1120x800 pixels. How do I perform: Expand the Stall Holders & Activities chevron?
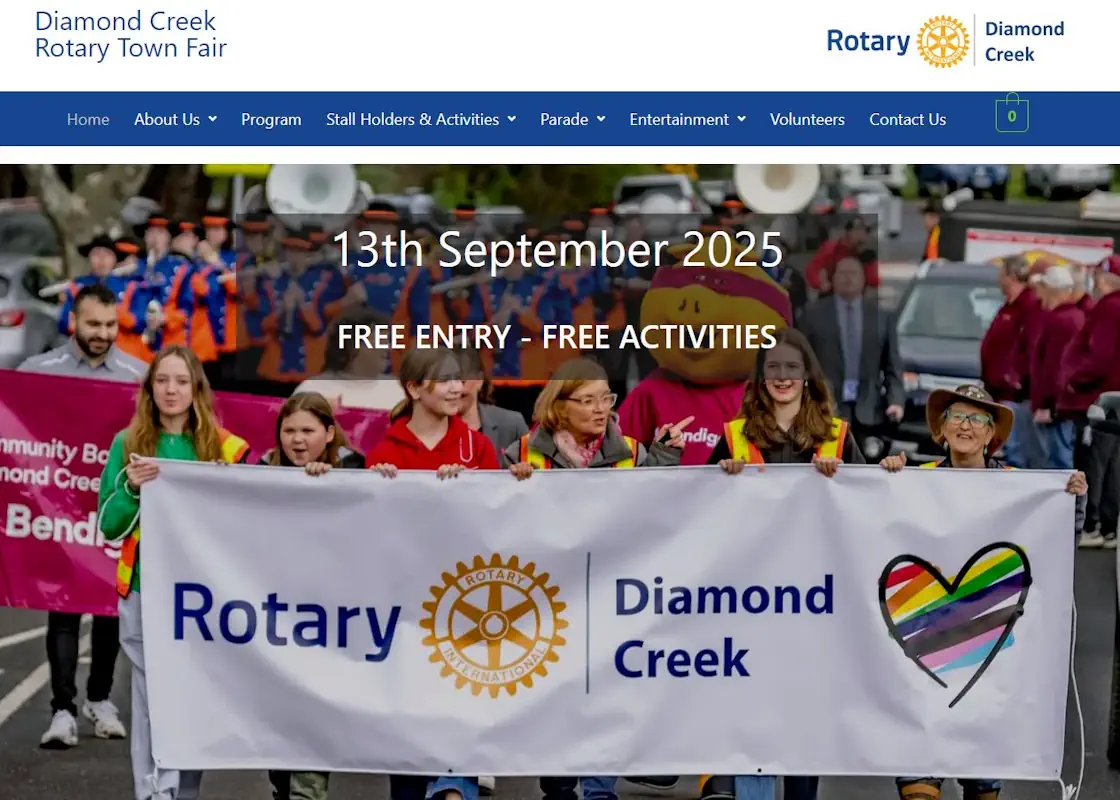511,119
